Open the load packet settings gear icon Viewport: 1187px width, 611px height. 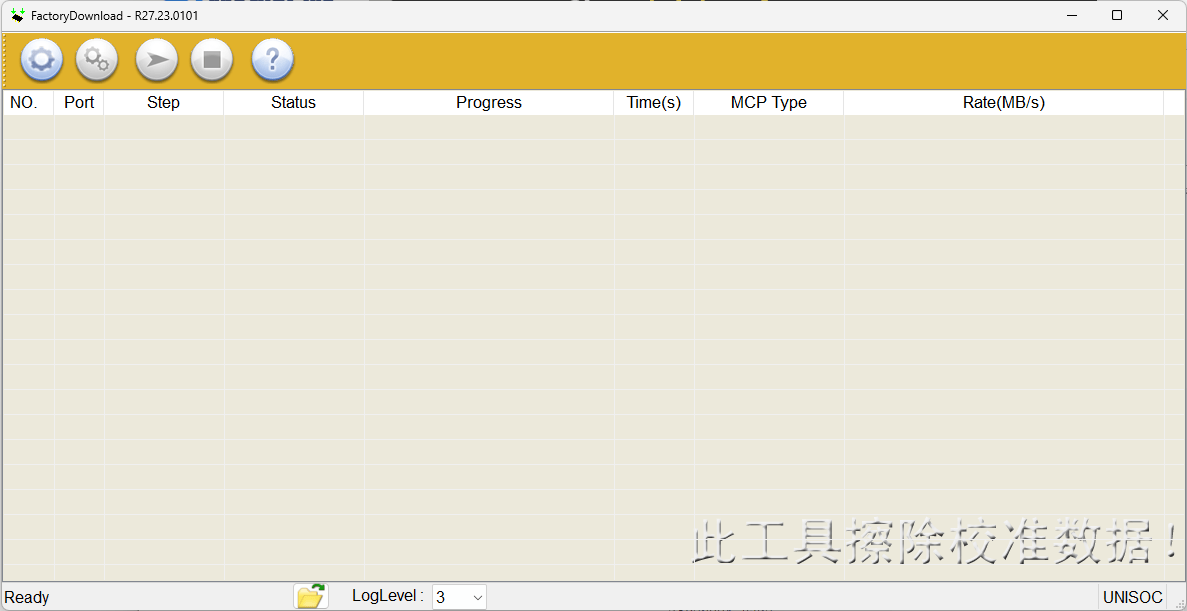[x=41, y=60]
